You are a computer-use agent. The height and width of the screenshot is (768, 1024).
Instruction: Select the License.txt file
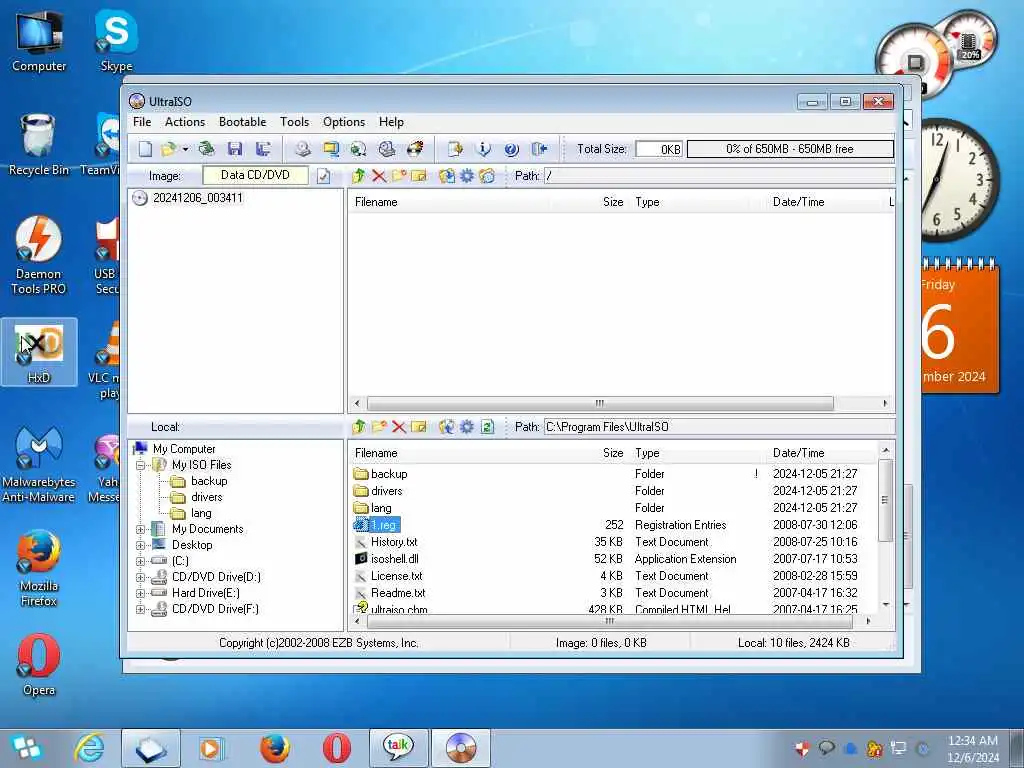[396, 576]
